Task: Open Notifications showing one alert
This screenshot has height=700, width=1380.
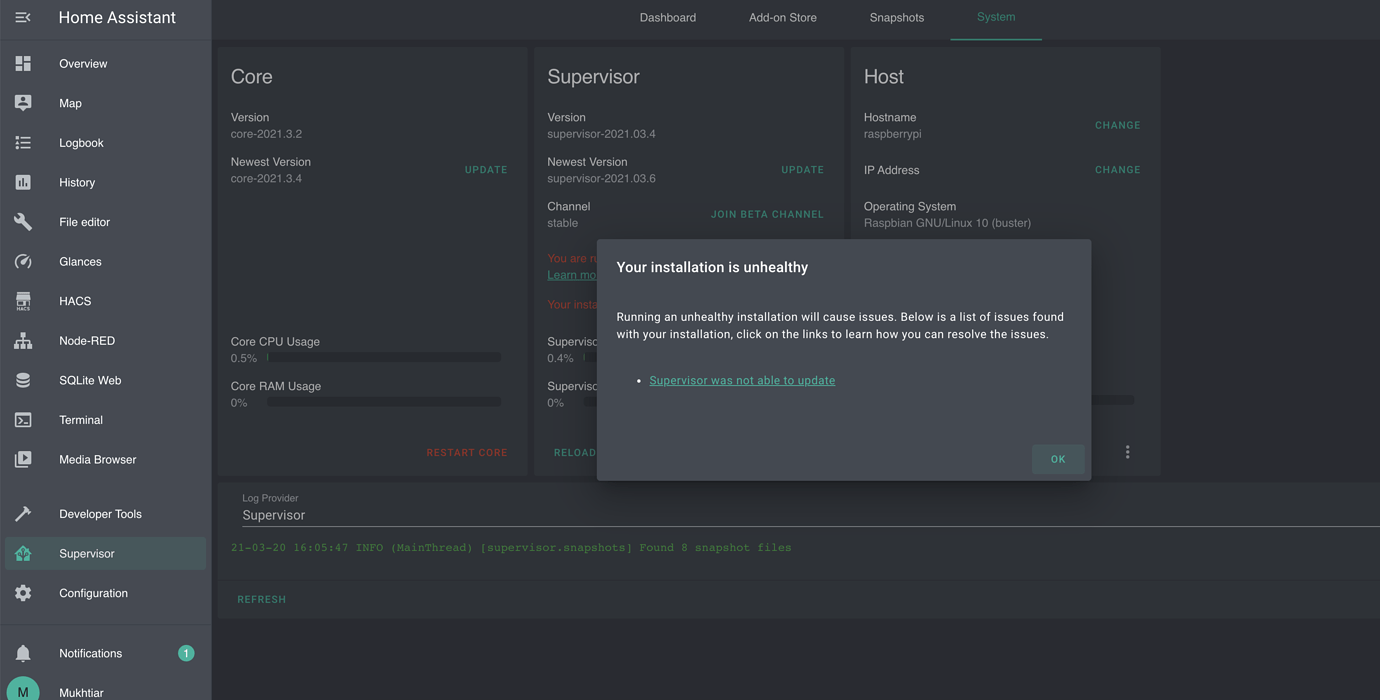Action: [89, 653]
